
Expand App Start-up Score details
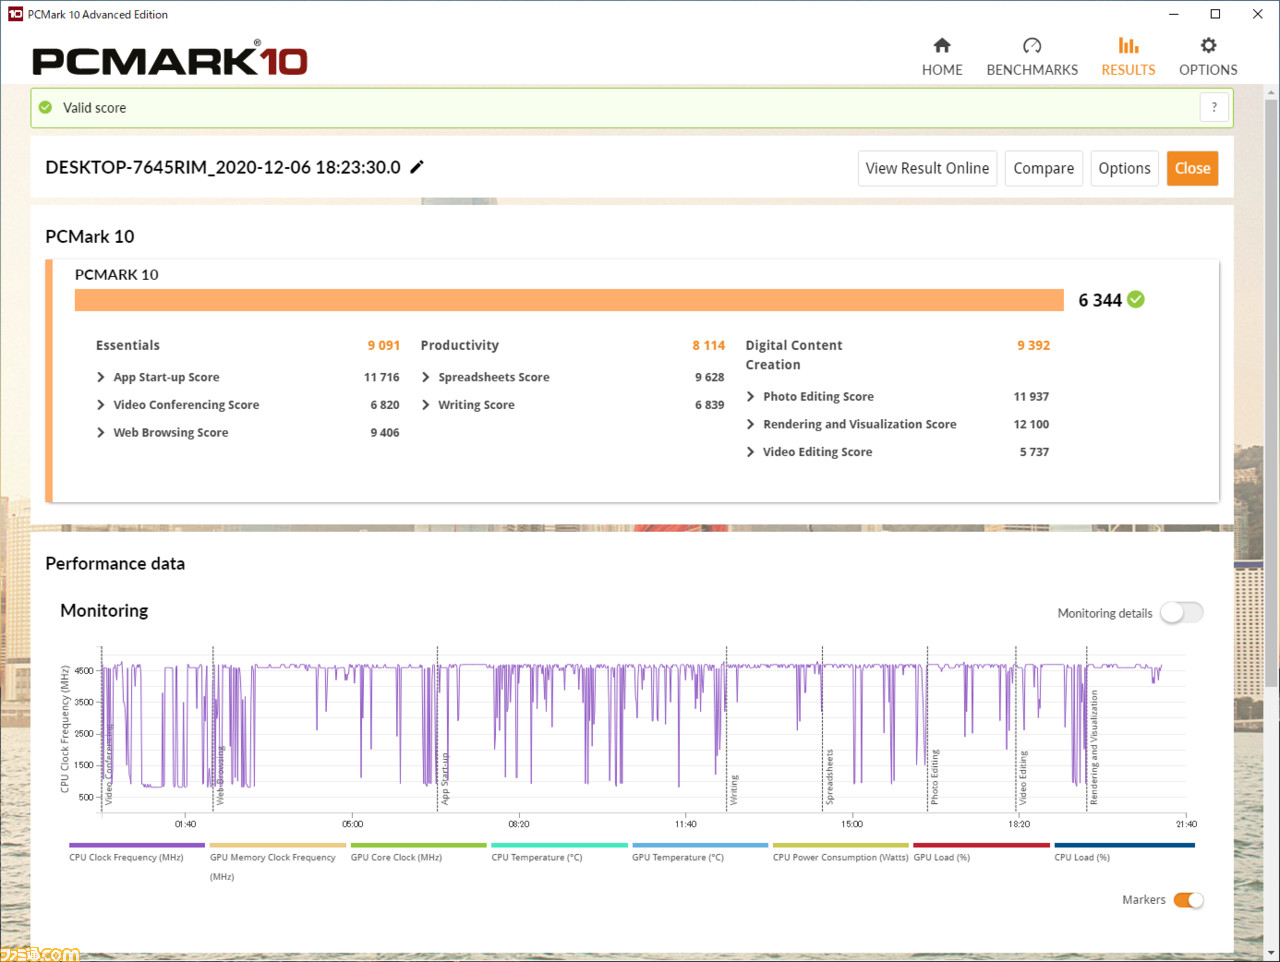[x=101, y=377]
